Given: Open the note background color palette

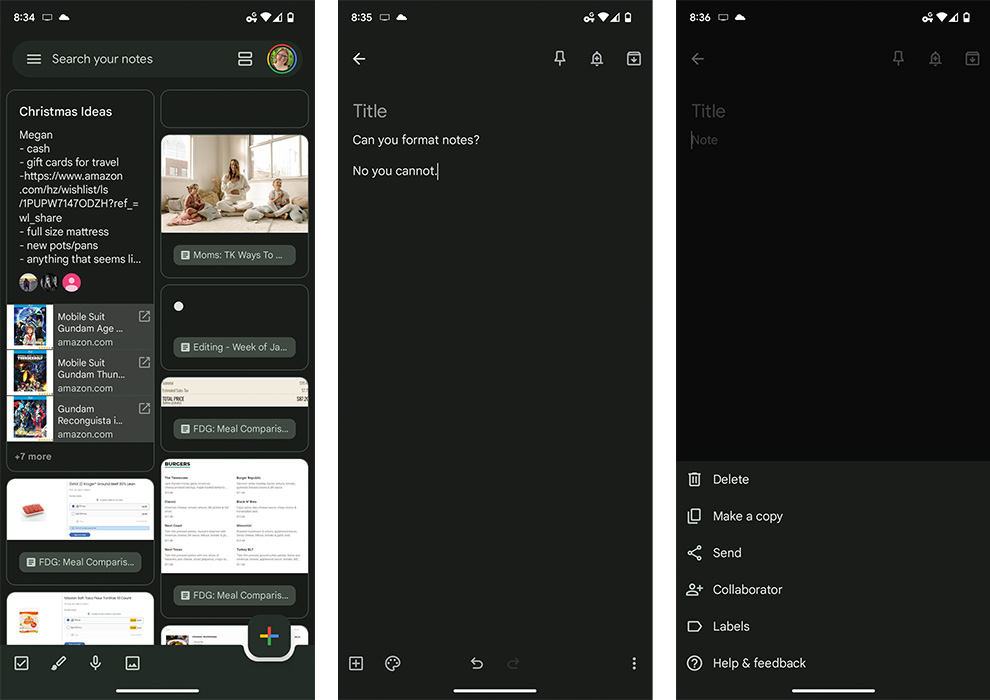Looking at the screenshot, I should (393, 663).
